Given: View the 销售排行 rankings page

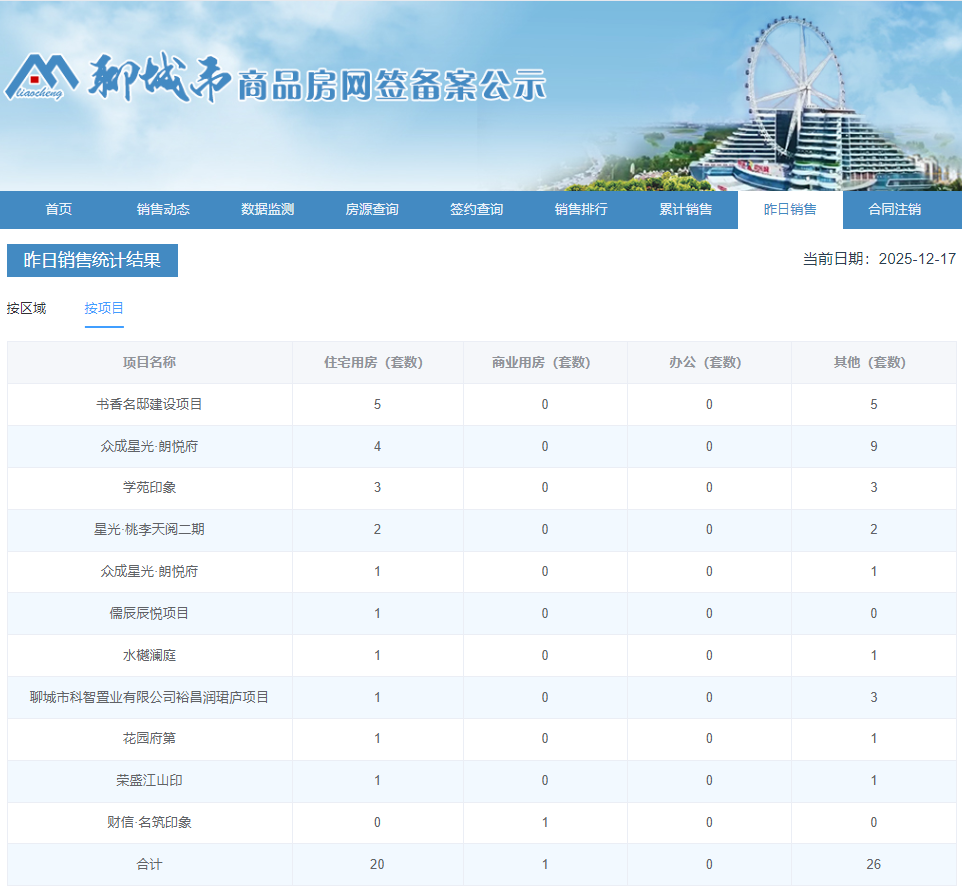Looking at the screenshot, I should (580, 209).
